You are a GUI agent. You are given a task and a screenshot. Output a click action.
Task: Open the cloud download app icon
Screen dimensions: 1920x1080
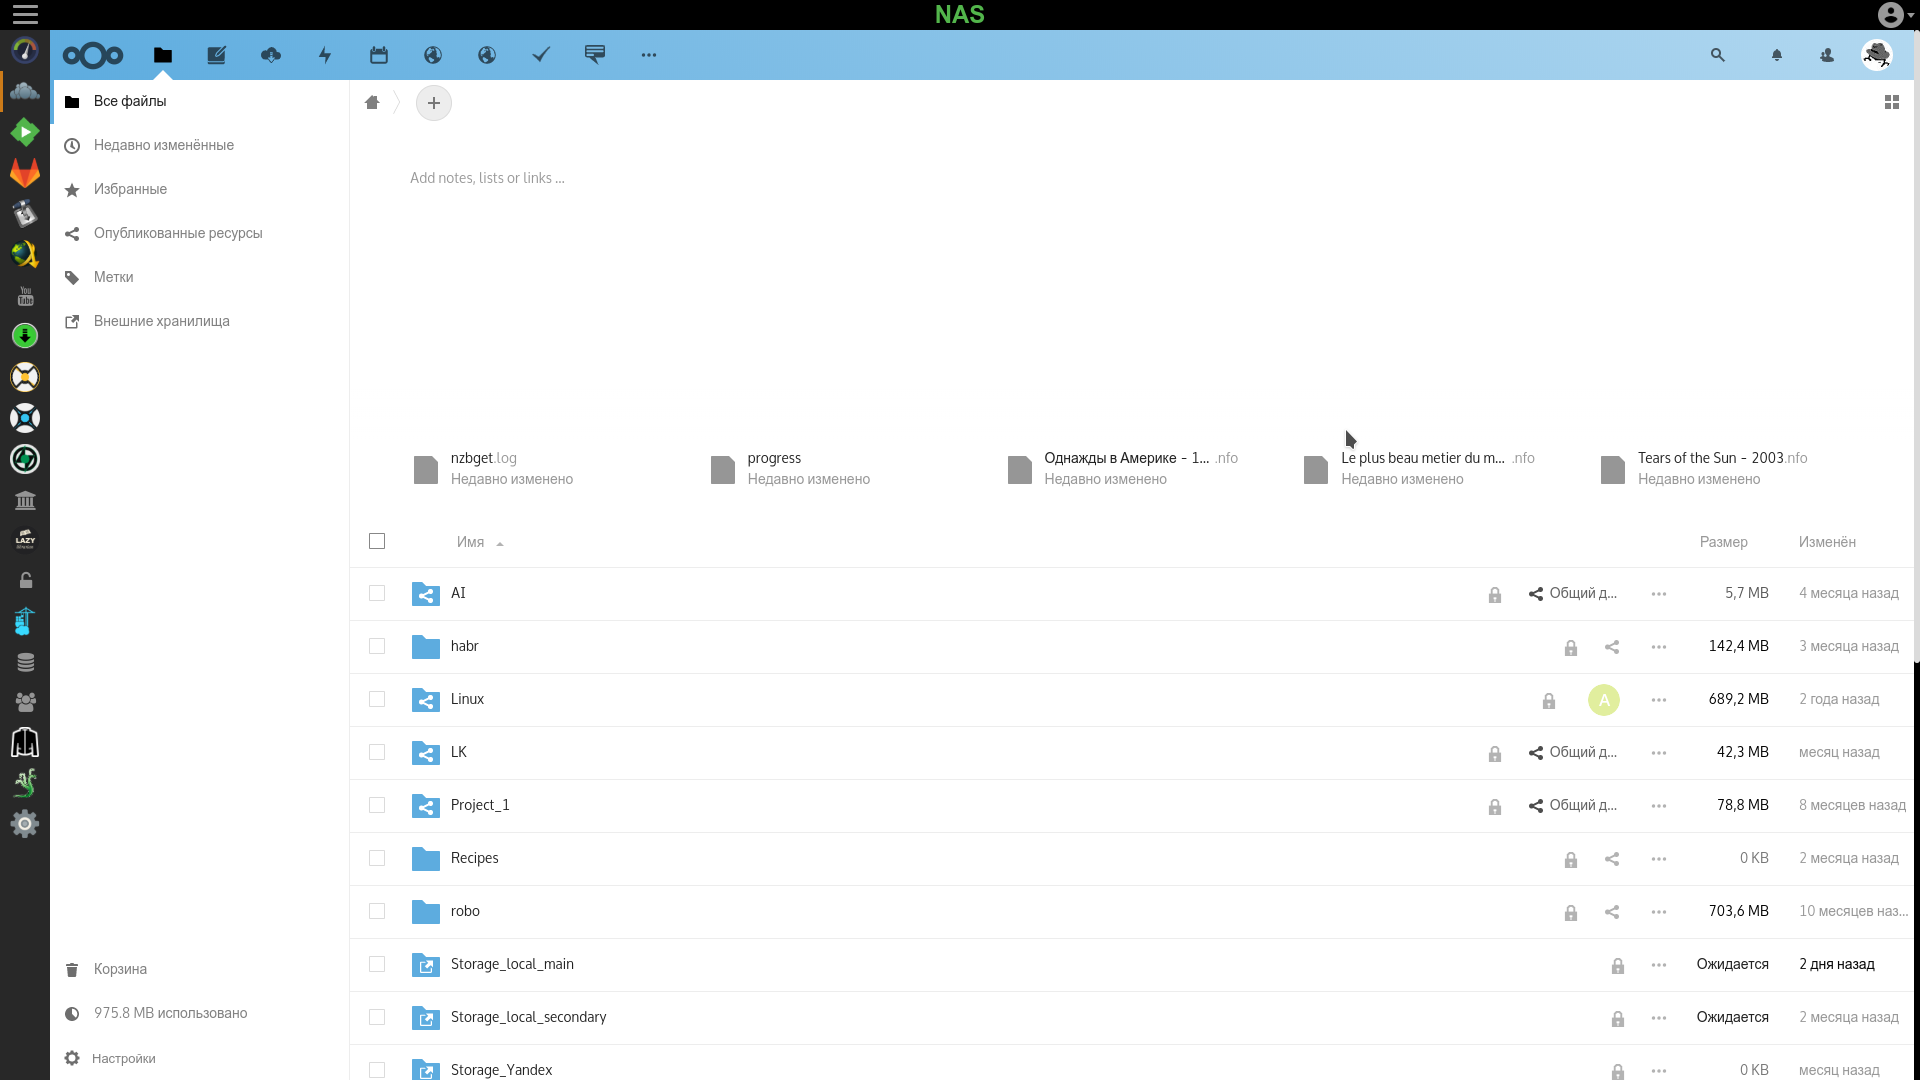[x=271, y=55]
